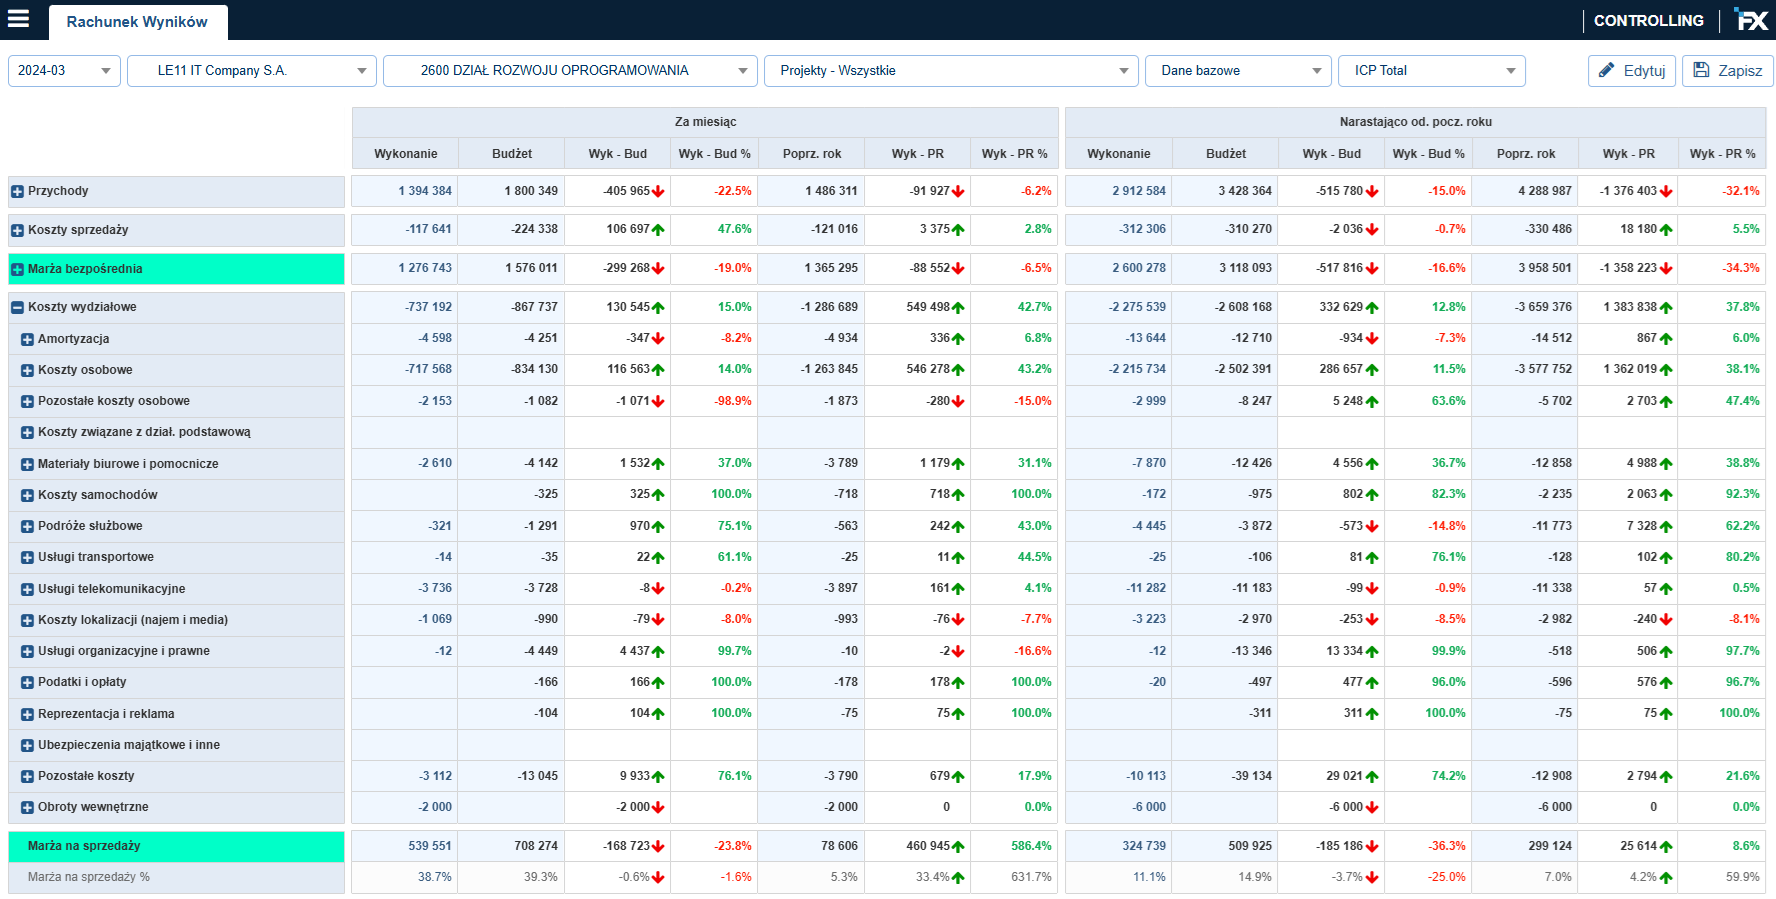Click the CONTROLLING header item
The height and width of the screenshot is (899, 1776).
pos(1648,20)
